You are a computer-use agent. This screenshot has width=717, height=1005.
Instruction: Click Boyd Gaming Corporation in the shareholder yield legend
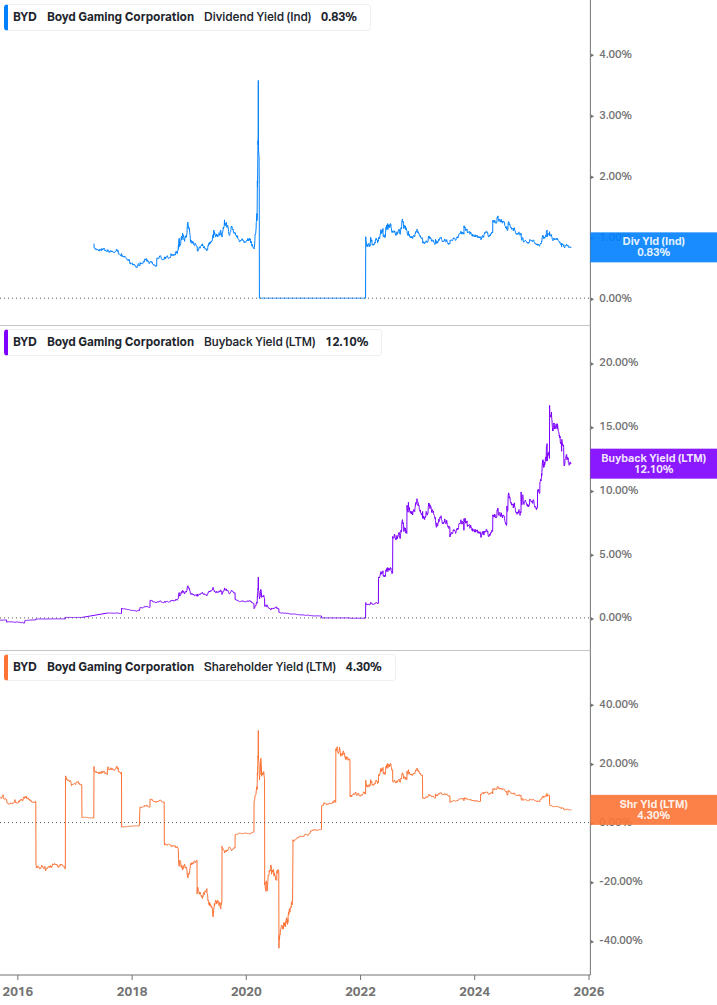(x=120, y=667)
